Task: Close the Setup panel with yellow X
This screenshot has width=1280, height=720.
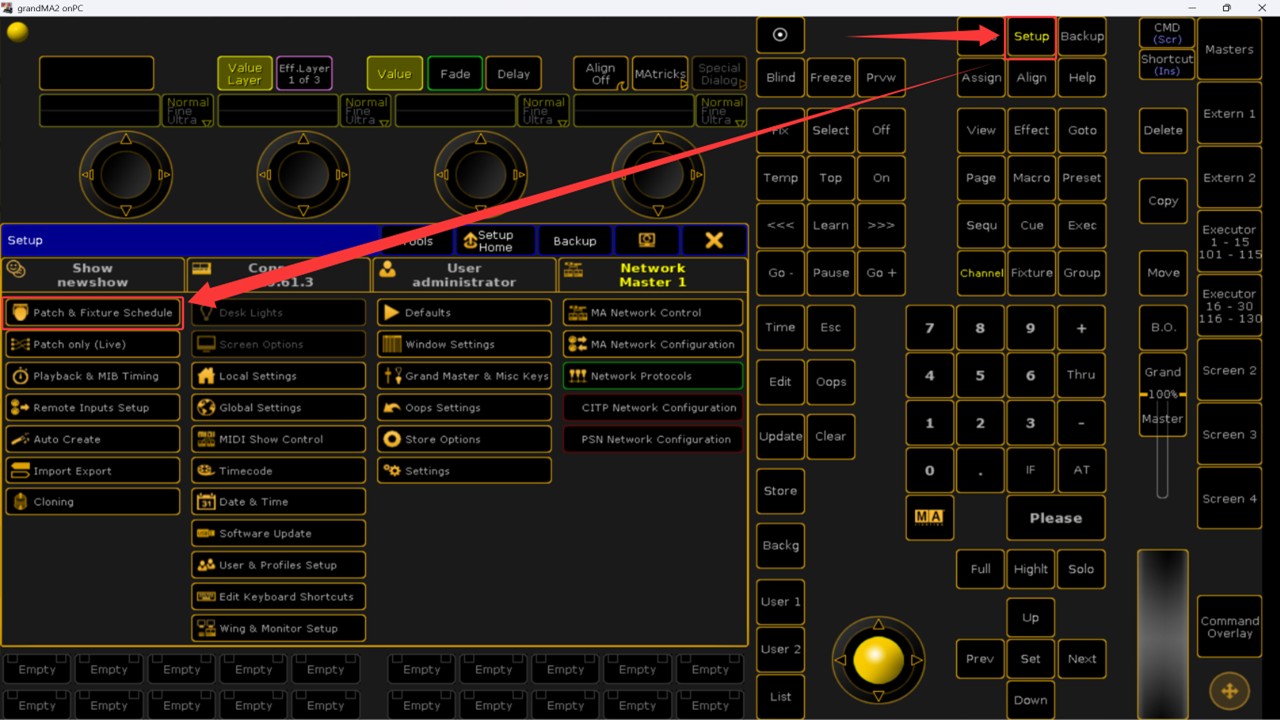Action: pos(713,240)
